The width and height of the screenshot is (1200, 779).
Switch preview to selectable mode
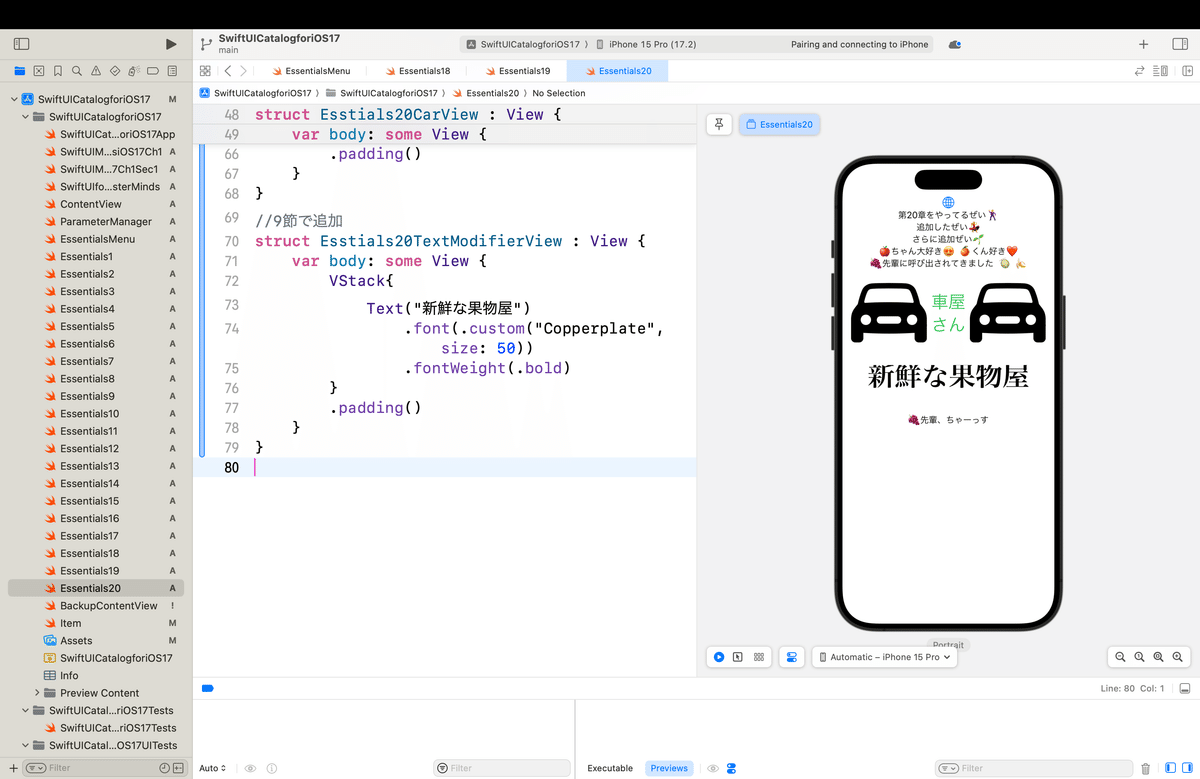coord(738,657)
